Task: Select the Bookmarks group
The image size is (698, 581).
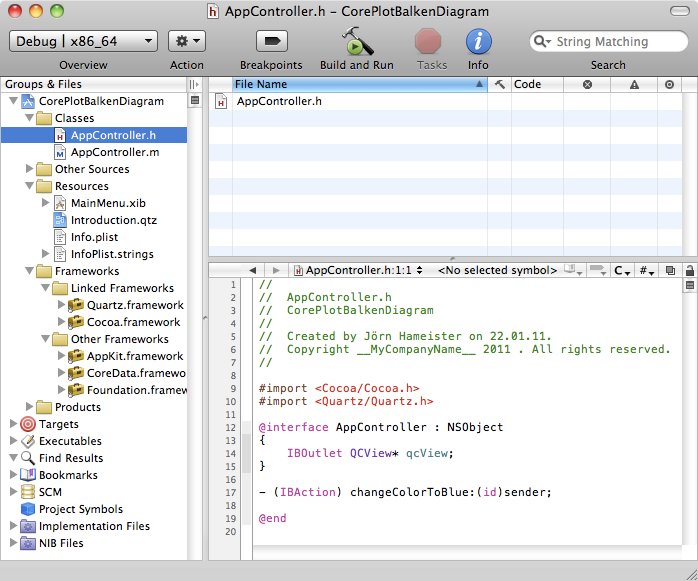Action: point(69,475)
